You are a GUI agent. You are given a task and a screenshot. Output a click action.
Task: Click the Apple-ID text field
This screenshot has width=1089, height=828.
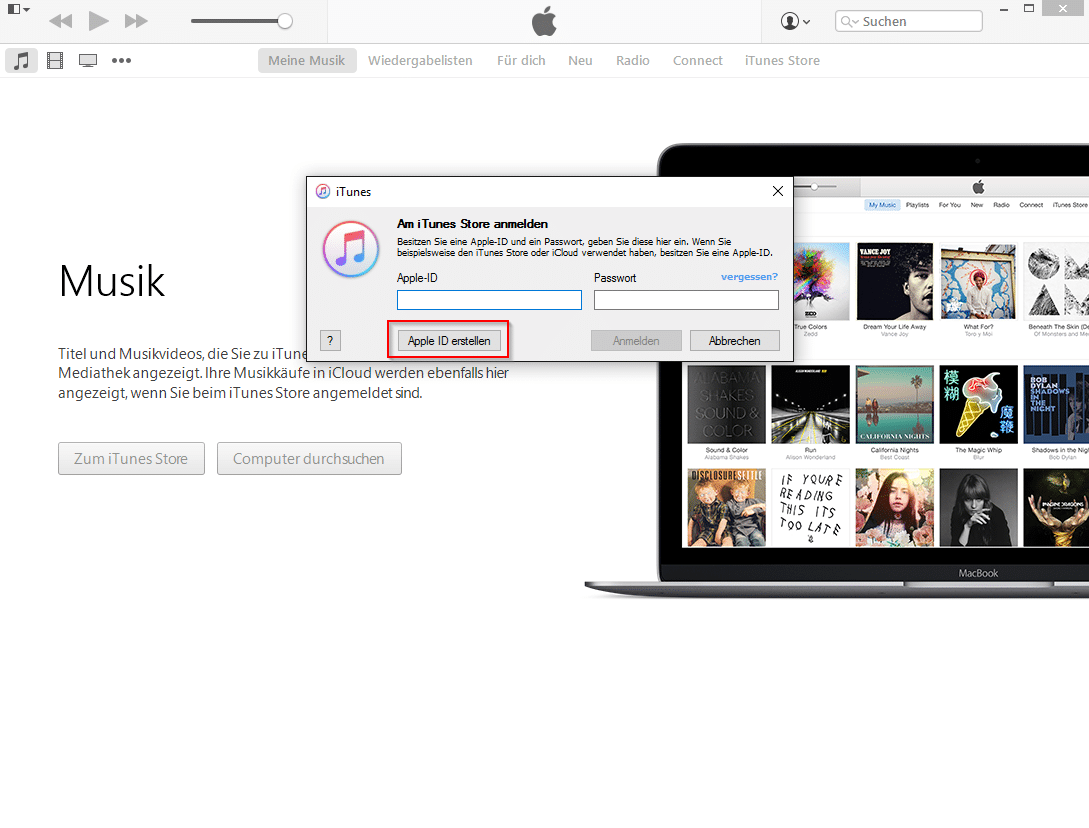pyautogui.click(x=489, y=300)
